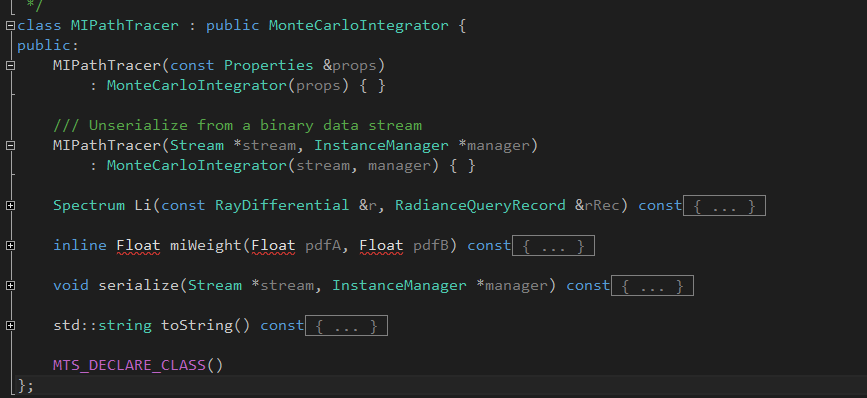Click MonteCarloIntegrator(props) initializer
Viewport: 867px width, 398px height.
tap(228, 86)
